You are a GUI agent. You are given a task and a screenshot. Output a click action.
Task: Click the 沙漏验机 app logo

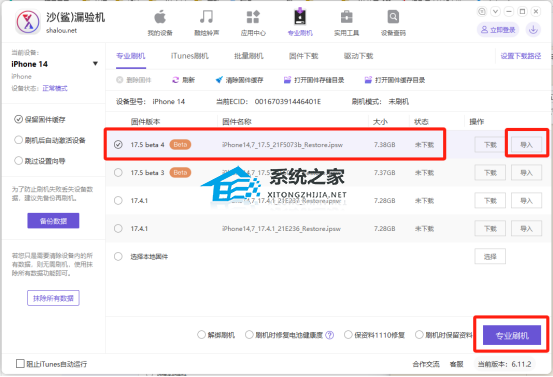[28, 23]
